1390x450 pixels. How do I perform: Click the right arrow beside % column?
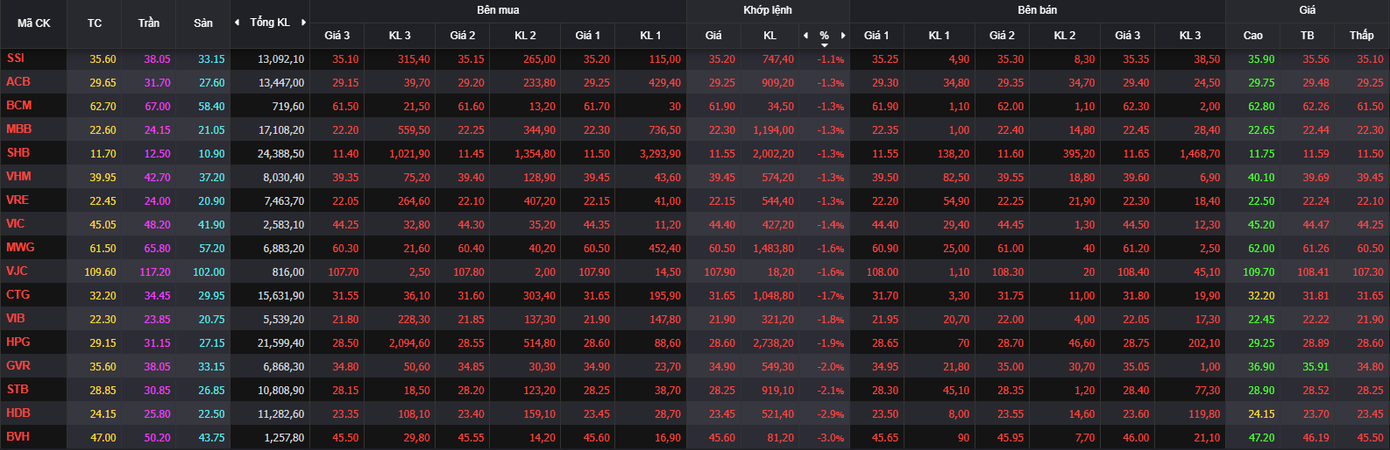pyautogui.click(x=843, y=35)
